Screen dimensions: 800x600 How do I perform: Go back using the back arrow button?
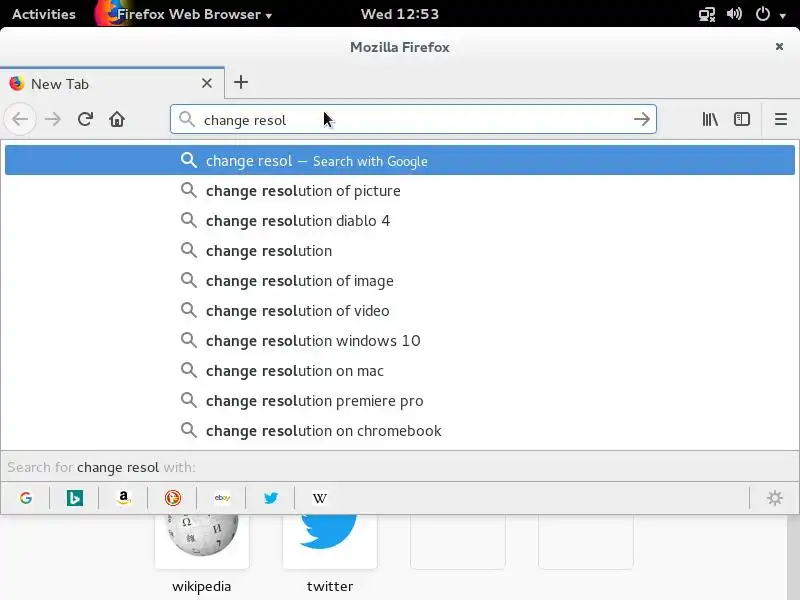coord(20,119)
